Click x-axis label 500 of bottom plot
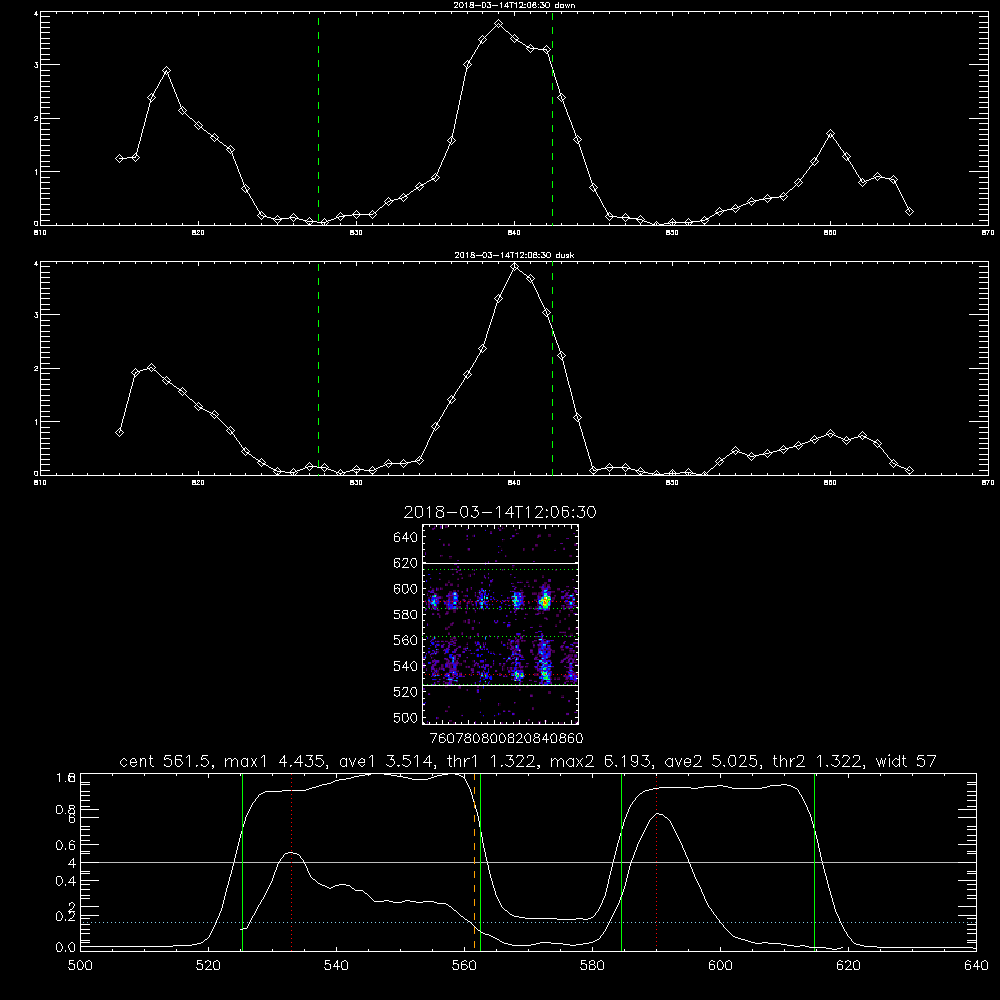The width and height of the screenshot is (1000, 1000). (x=80, y=966)
